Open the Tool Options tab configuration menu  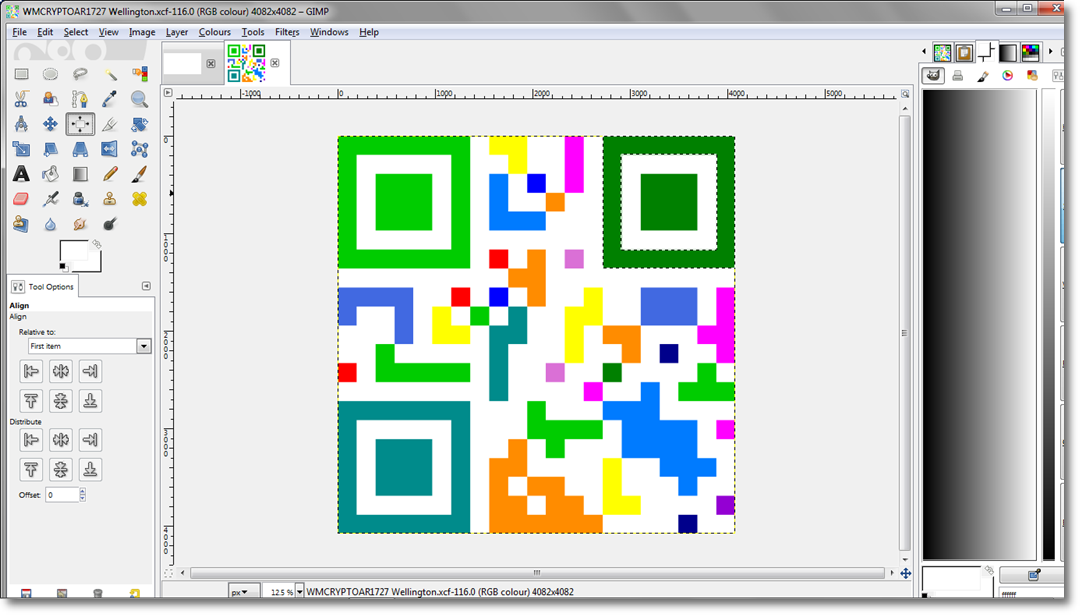click(x=146, y=286)
